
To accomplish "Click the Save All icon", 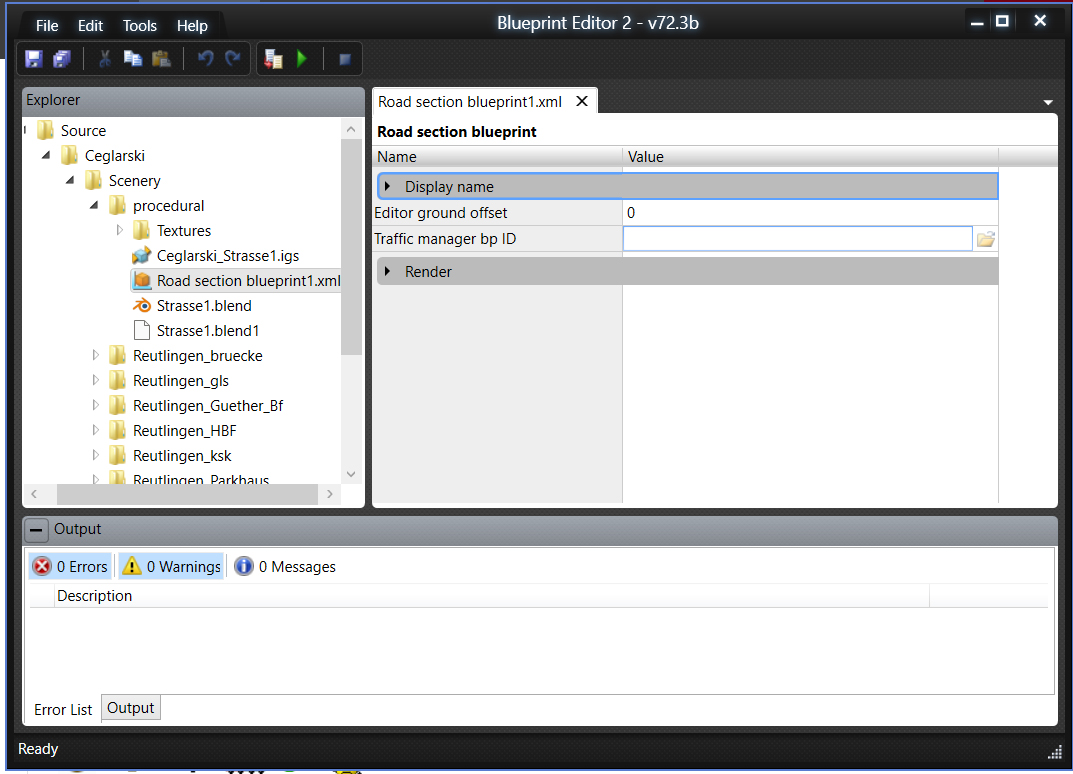I will tap(62, 59).
